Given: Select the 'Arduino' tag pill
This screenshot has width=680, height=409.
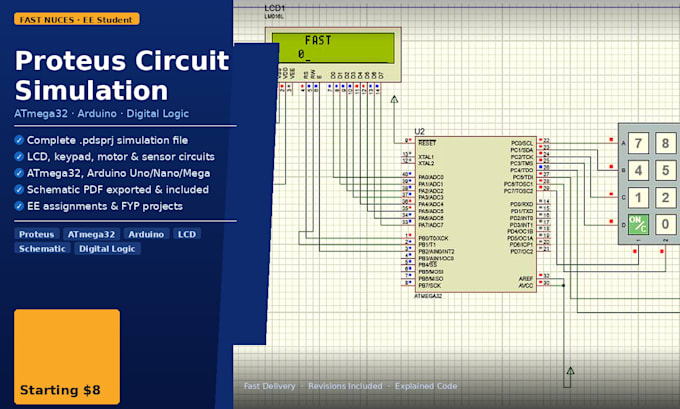Looking at the screenshot, I should 146,234.
